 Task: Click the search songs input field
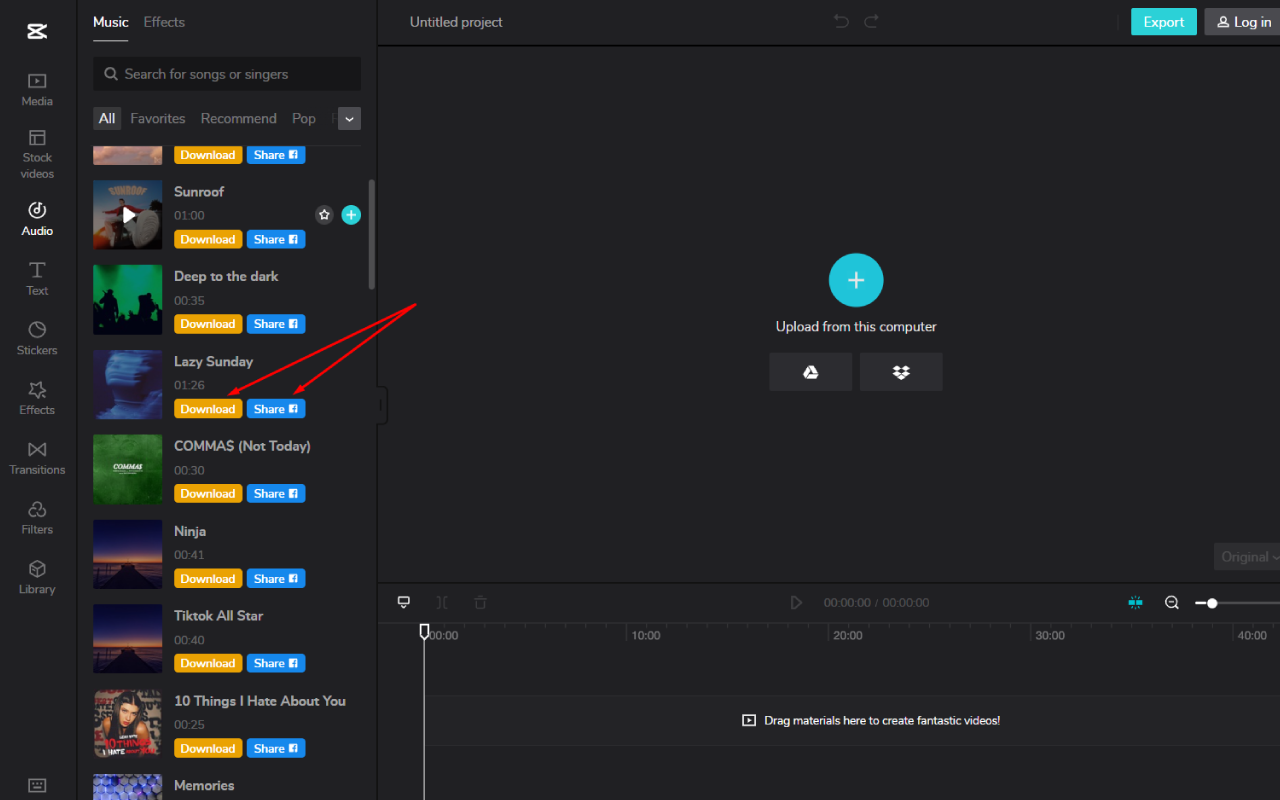(x=226, y=74)
